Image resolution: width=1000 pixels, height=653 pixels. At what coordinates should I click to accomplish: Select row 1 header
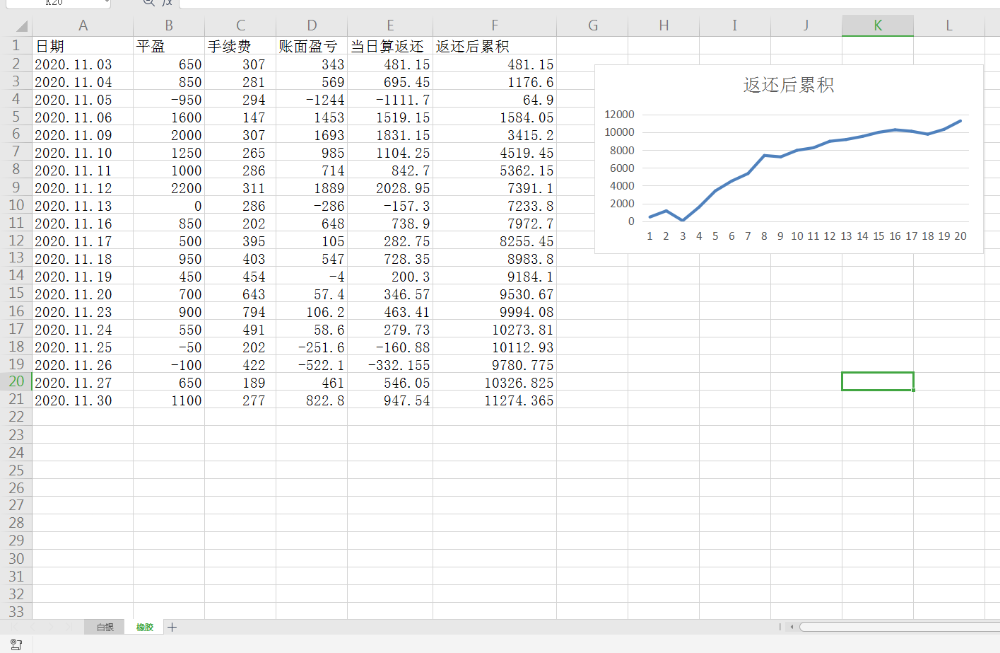[16, 46]
